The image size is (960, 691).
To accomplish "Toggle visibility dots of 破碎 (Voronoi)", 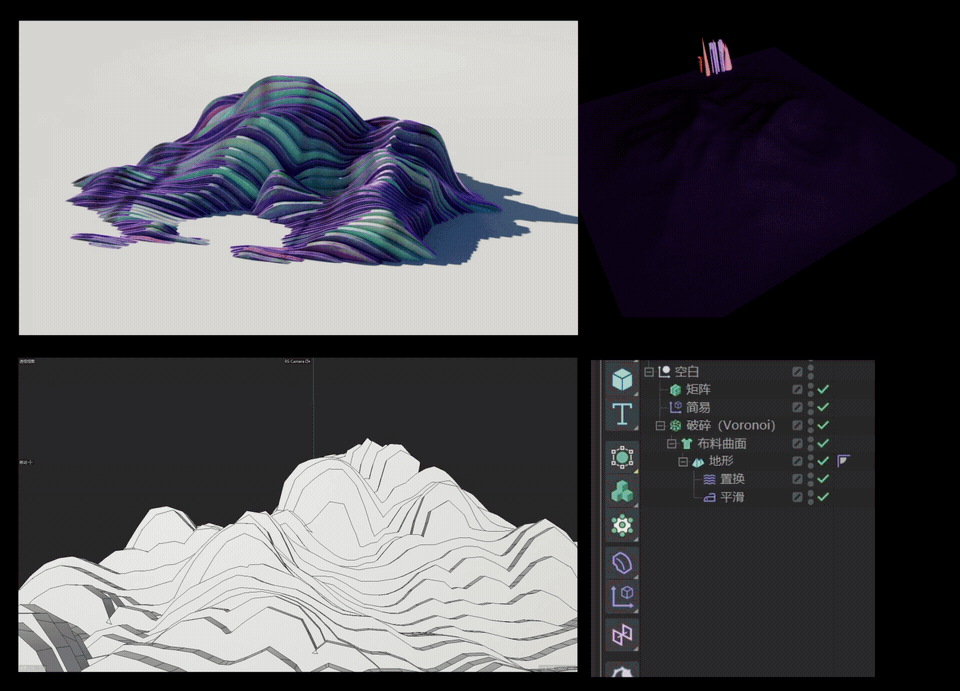I will [811, 425].
